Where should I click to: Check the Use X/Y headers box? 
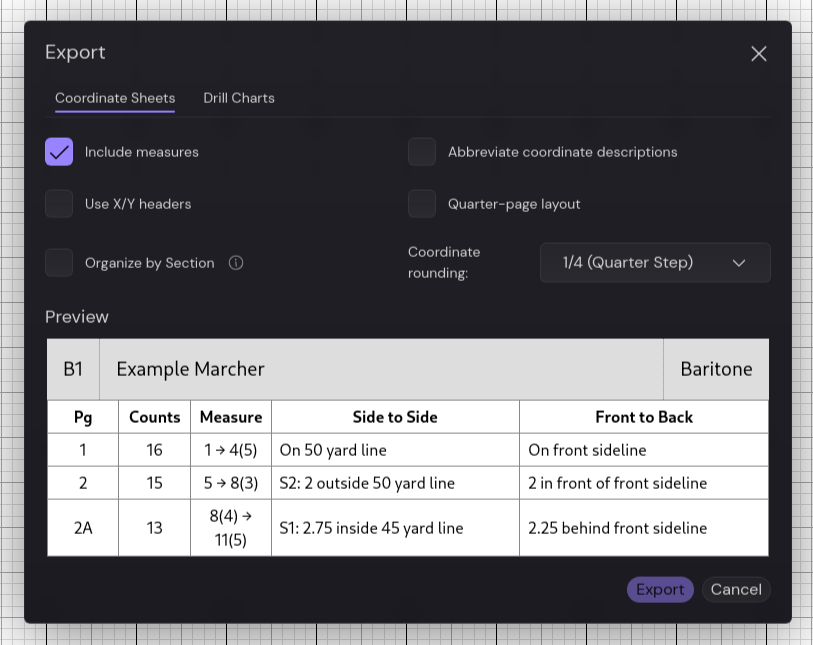(59, 204)
